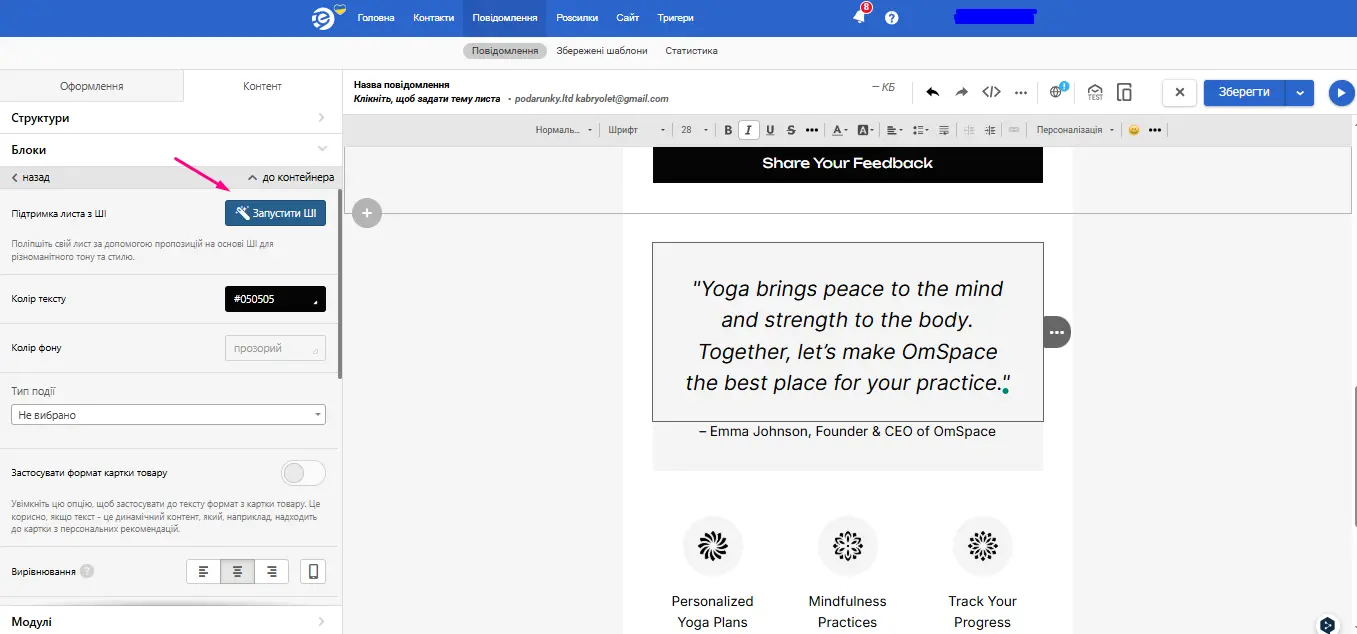Redo the last action

pyautogui.click(x=961, y=92)
